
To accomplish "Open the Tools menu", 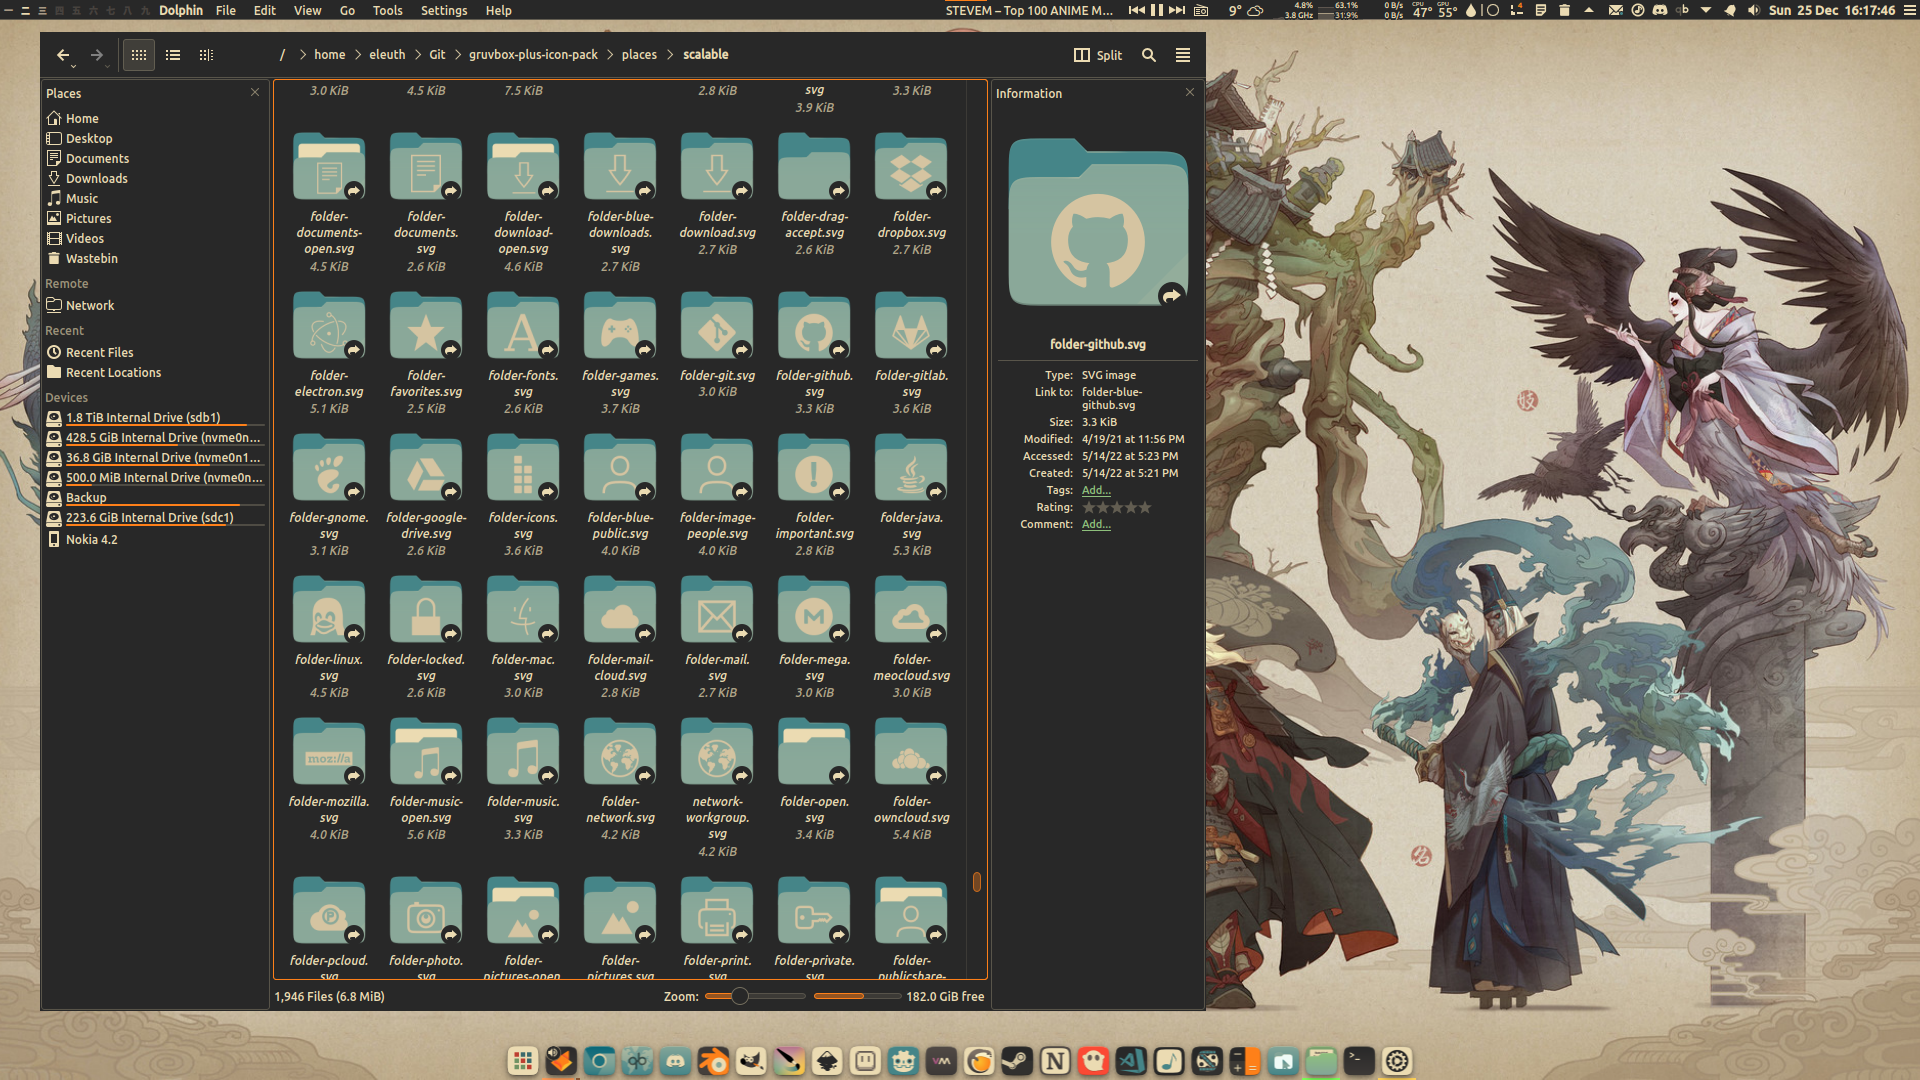I will [x=387, y=10].
